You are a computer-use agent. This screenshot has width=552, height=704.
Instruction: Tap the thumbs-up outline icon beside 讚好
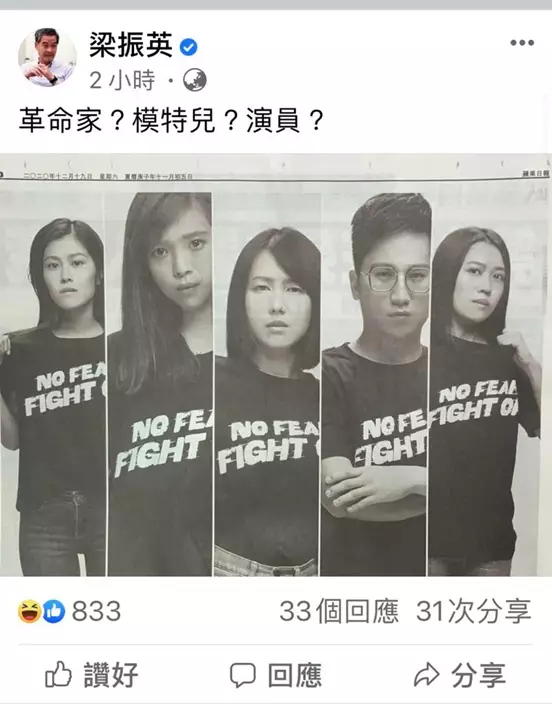pyautogui.click(x=58, y=674)
